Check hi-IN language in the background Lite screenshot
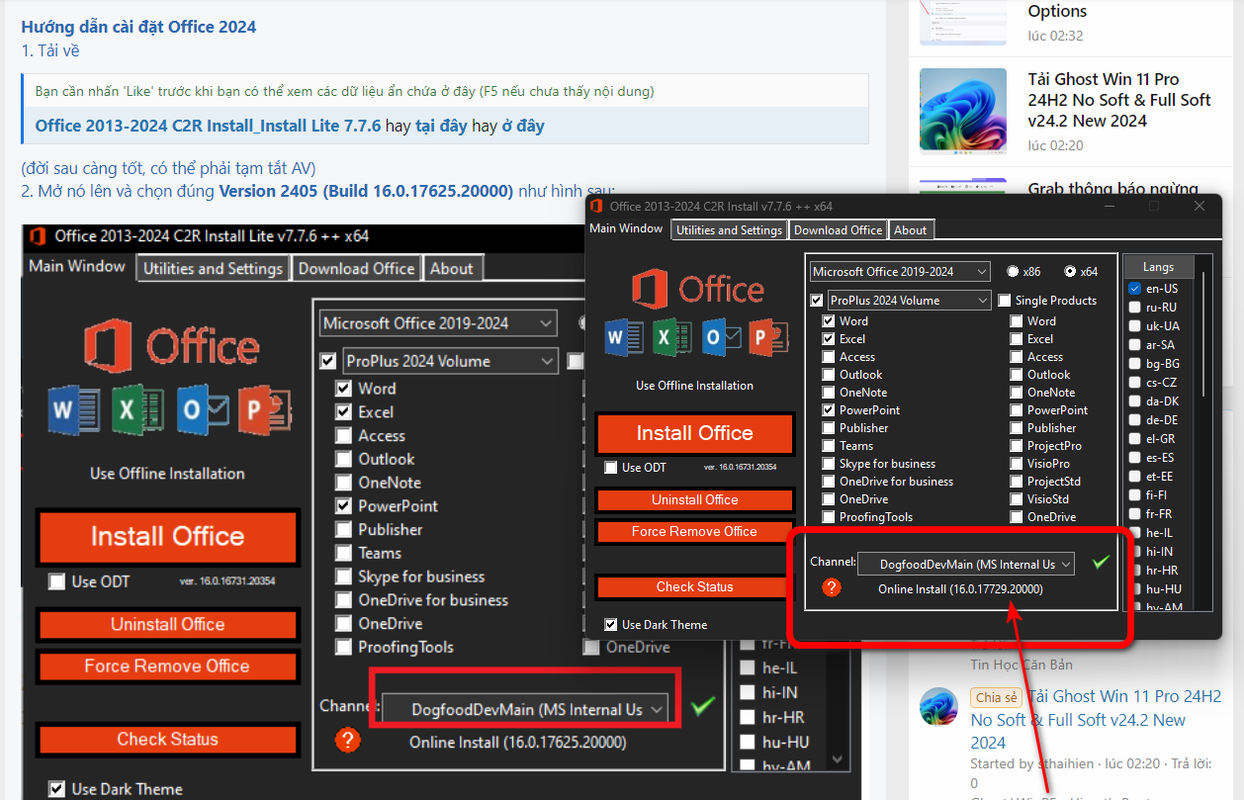 point(746,692)
